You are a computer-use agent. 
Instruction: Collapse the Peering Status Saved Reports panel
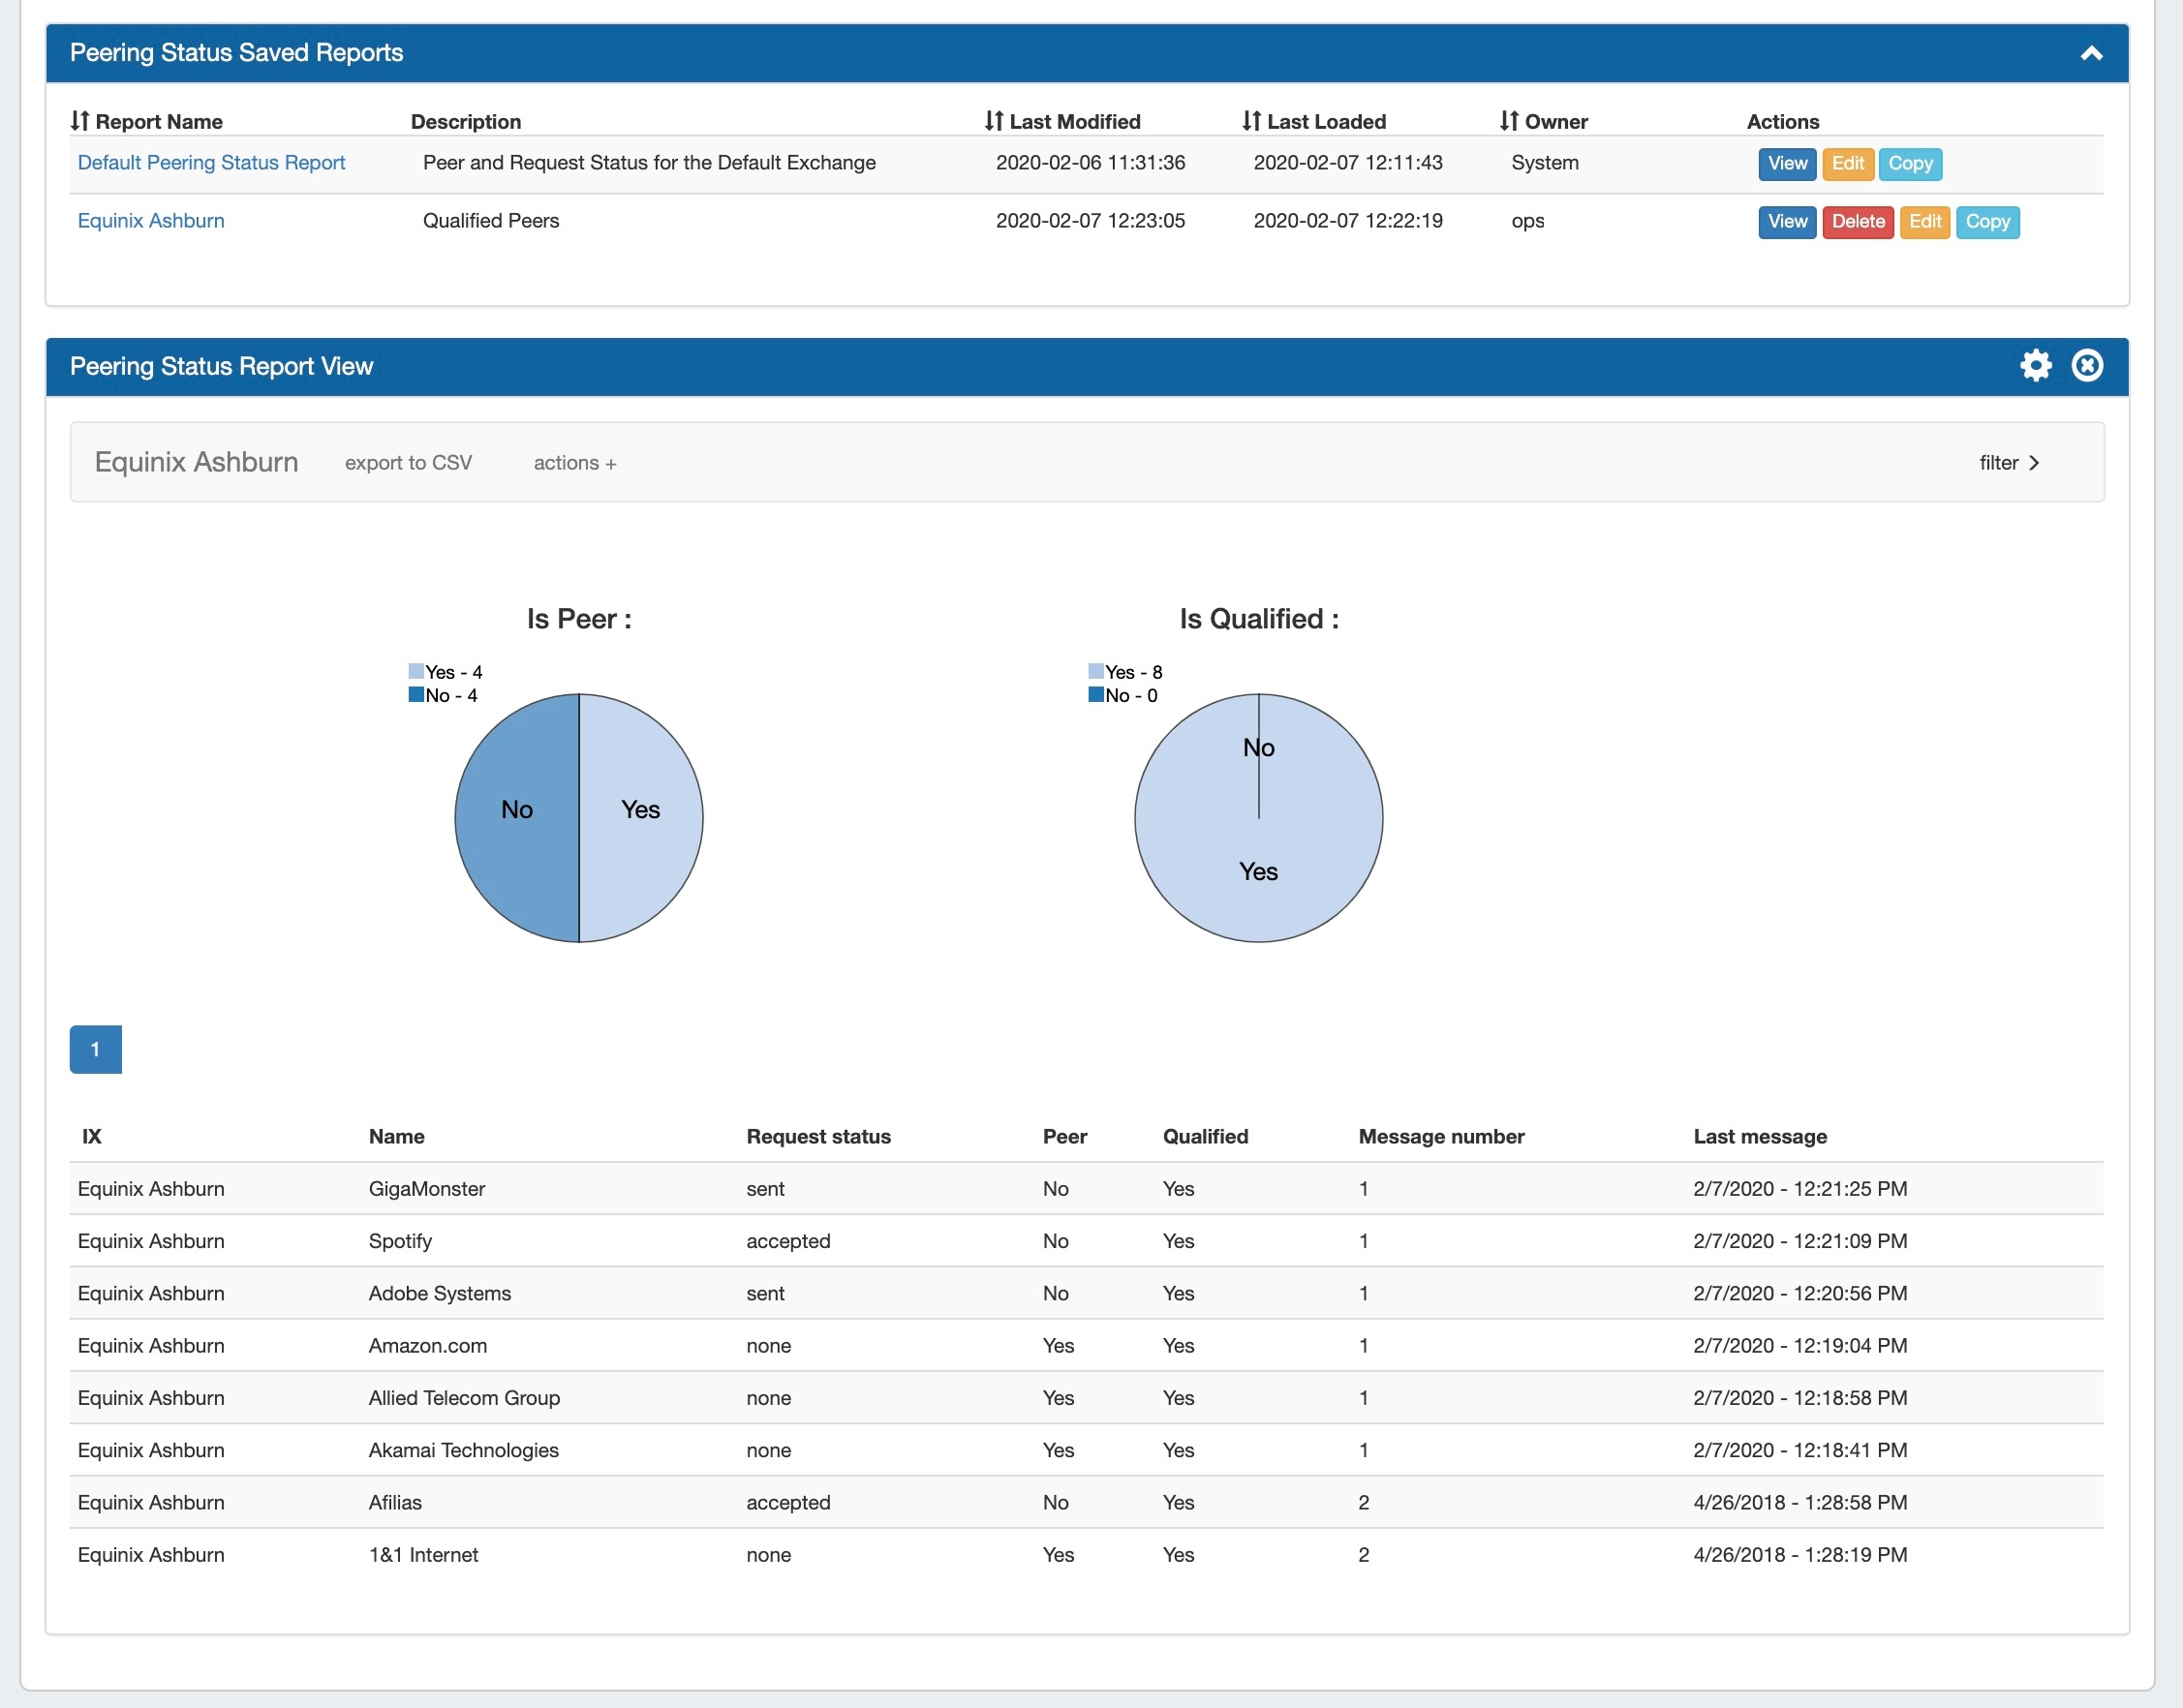[2091, 54]
